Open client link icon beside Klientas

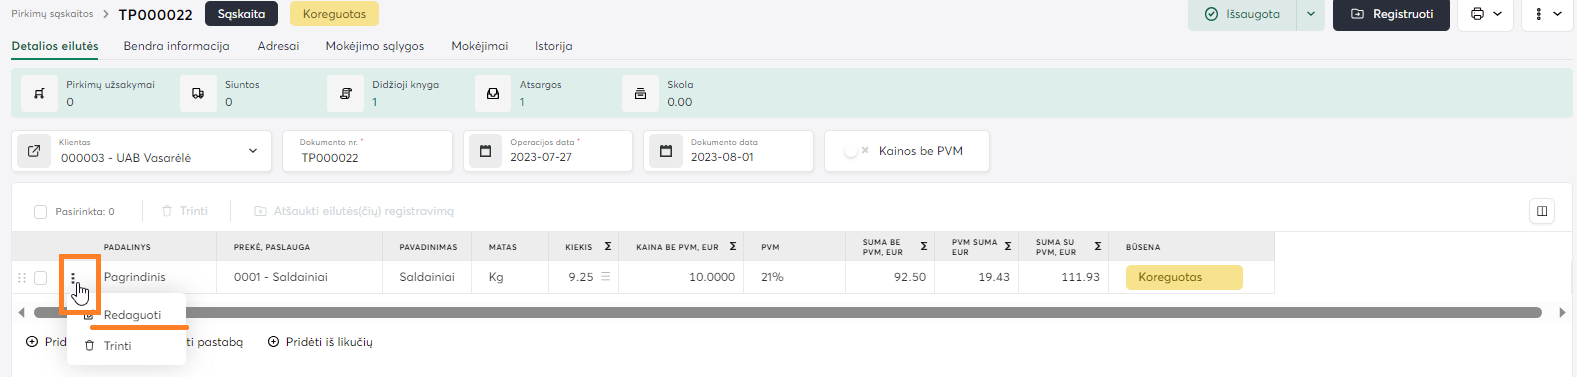[34, 151]
